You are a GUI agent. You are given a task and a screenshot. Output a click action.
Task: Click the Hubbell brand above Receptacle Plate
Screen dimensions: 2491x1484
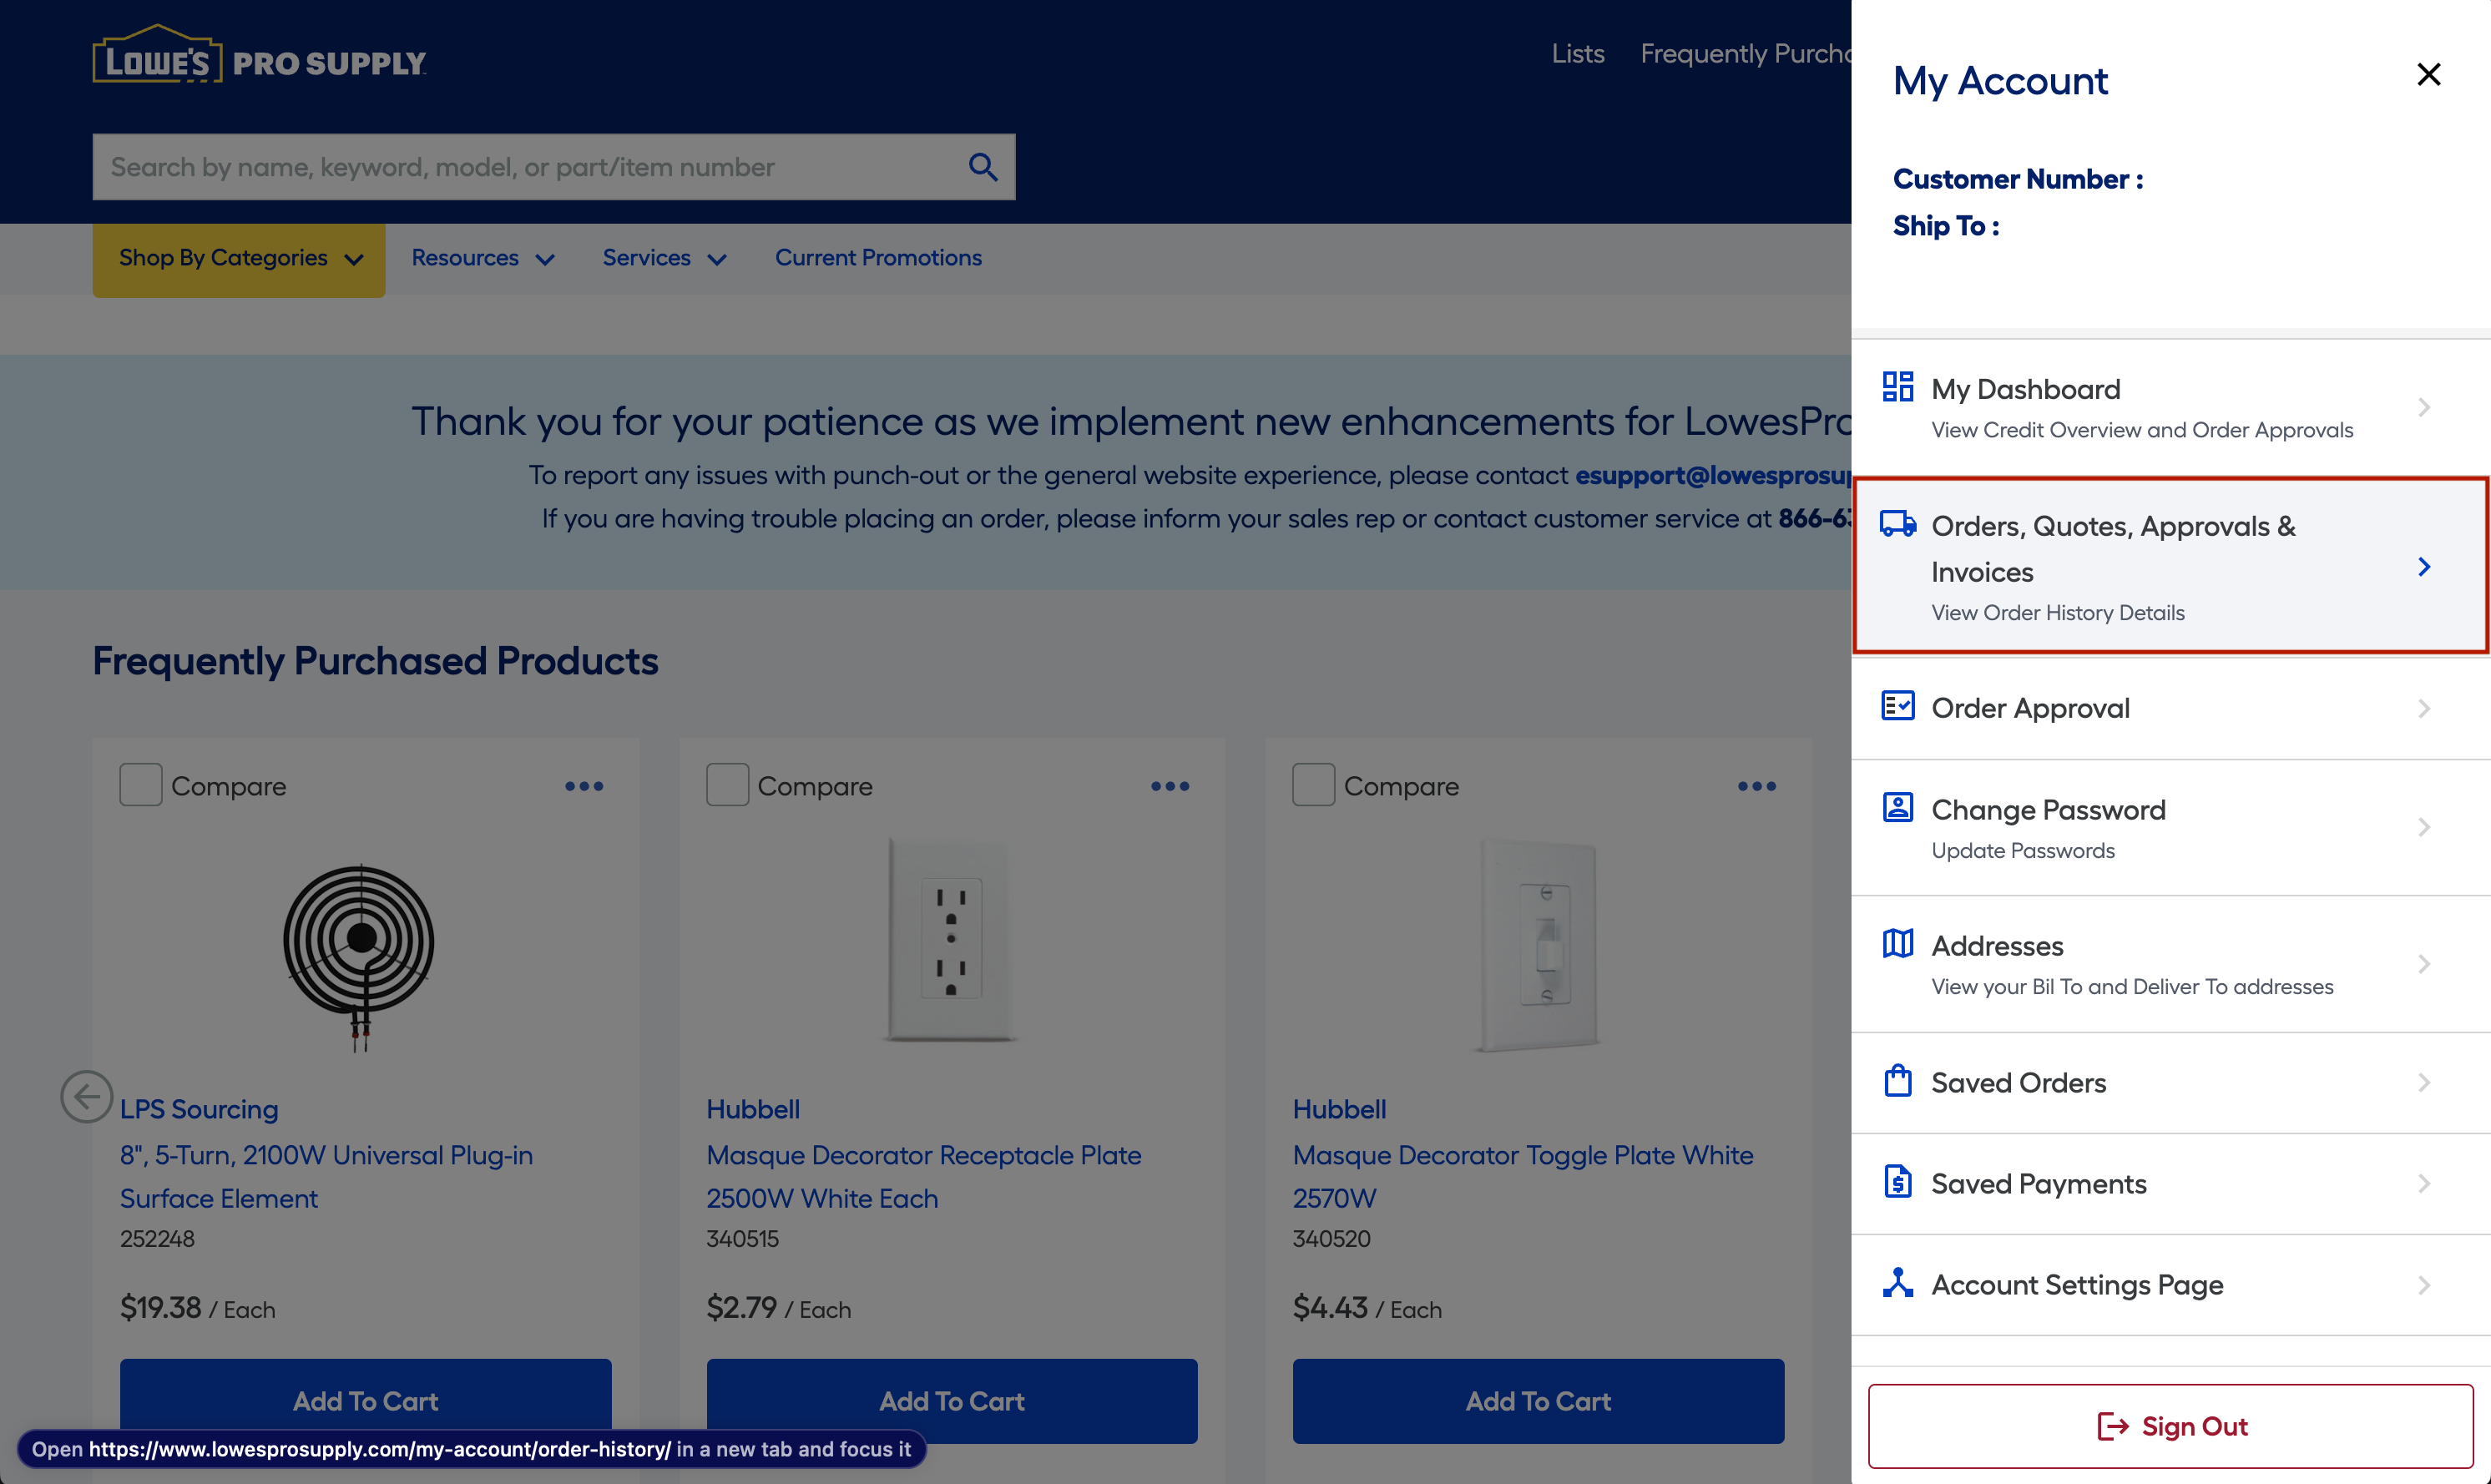753,1109
